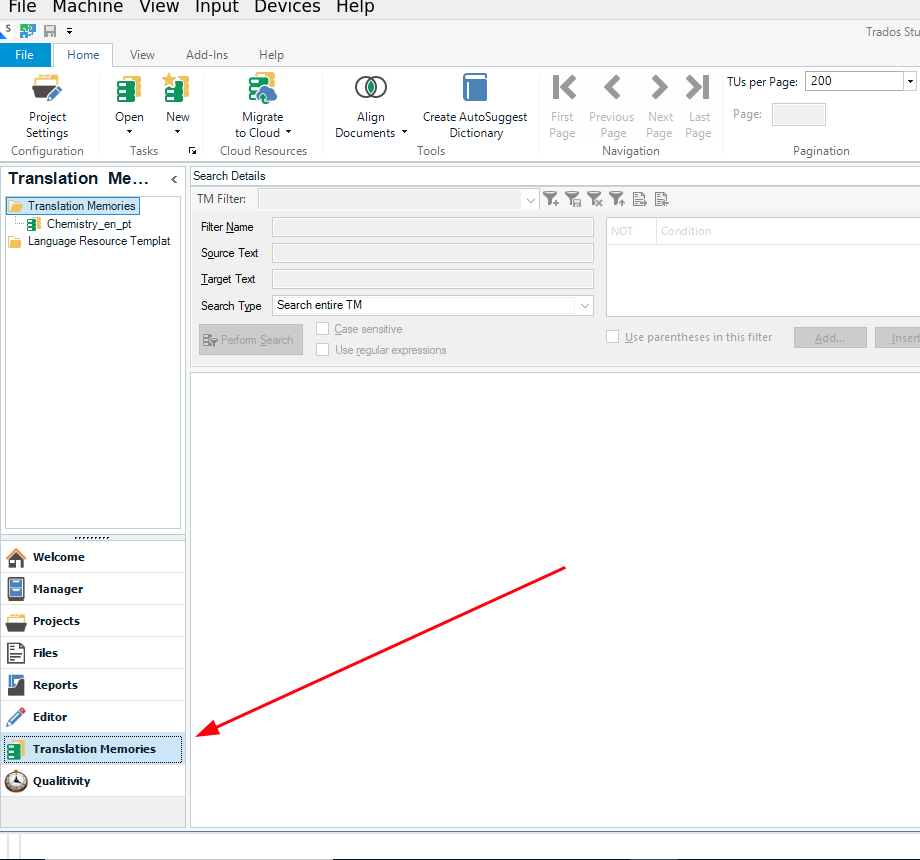Click the delete filter funnel icon
The width and height of the screenshot is (920, 860).
[595, 199]
